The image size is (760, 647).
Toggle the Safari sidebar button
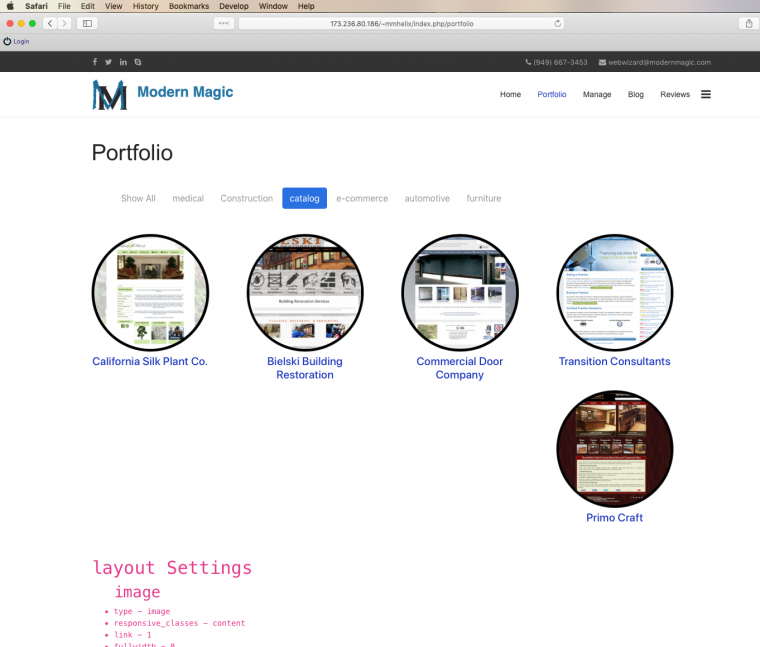coord(87,23)
